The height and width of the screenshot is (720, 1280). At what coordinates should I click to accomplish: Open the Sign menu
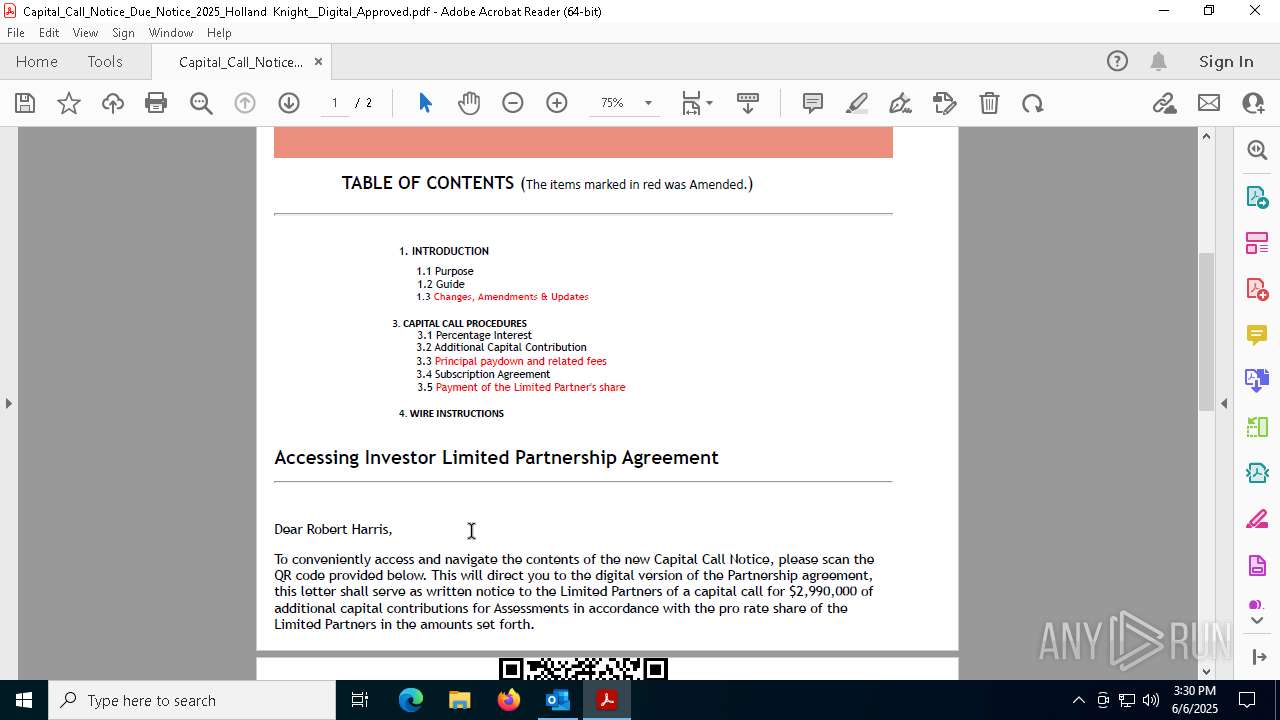[123, 33]
